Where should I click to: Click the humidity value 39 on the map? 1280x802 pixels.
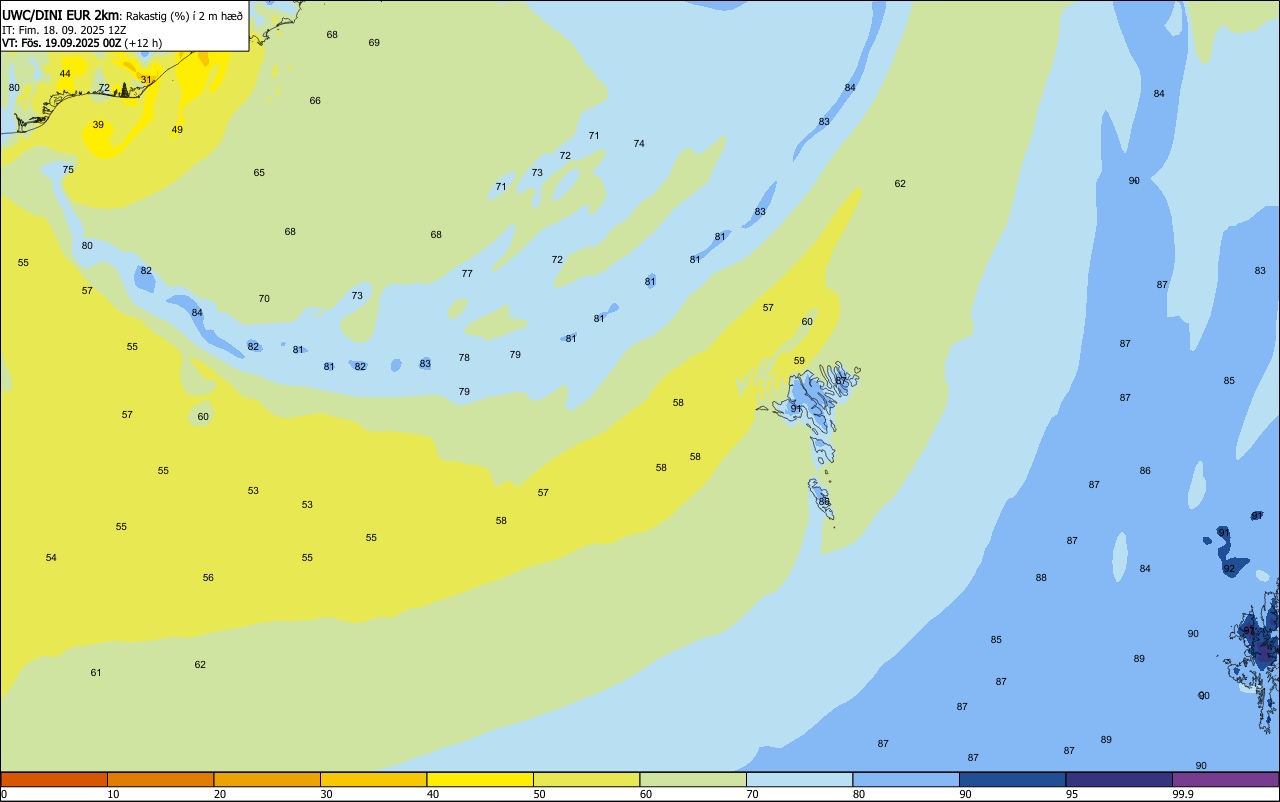tap(98, 125)
